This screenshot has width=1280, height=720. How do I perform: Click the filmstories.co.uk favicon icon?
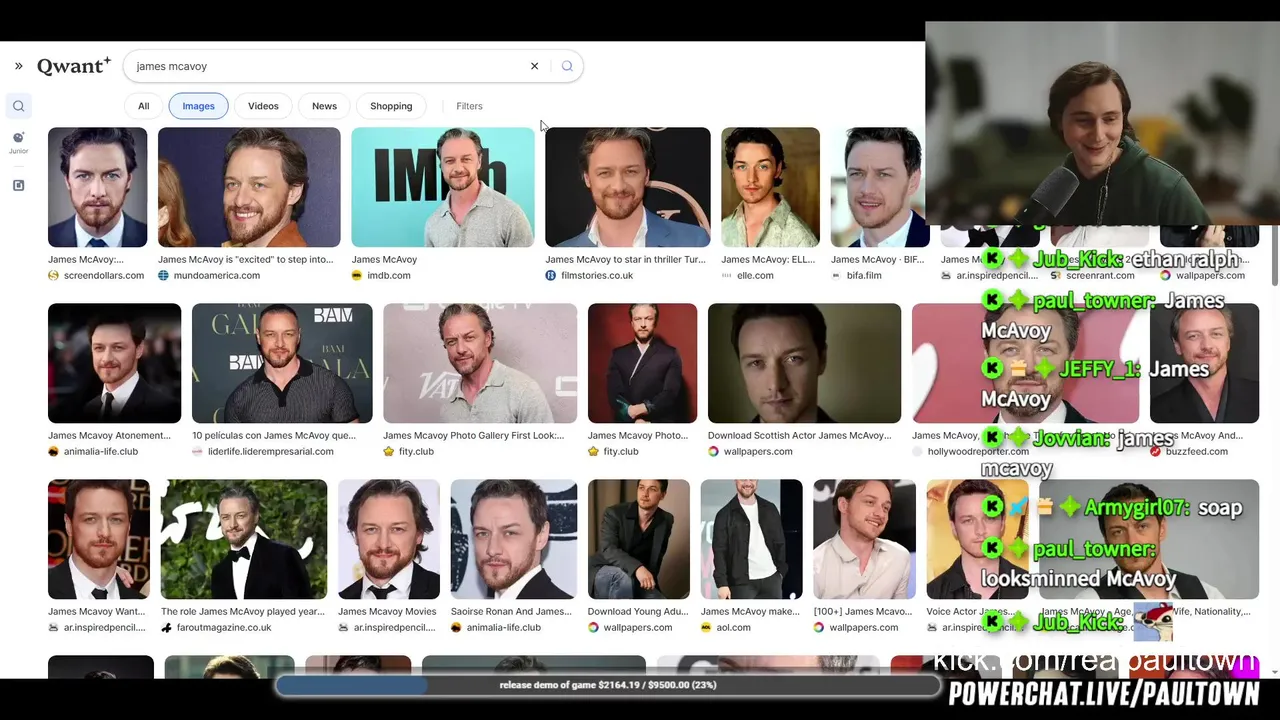point(551,276)
